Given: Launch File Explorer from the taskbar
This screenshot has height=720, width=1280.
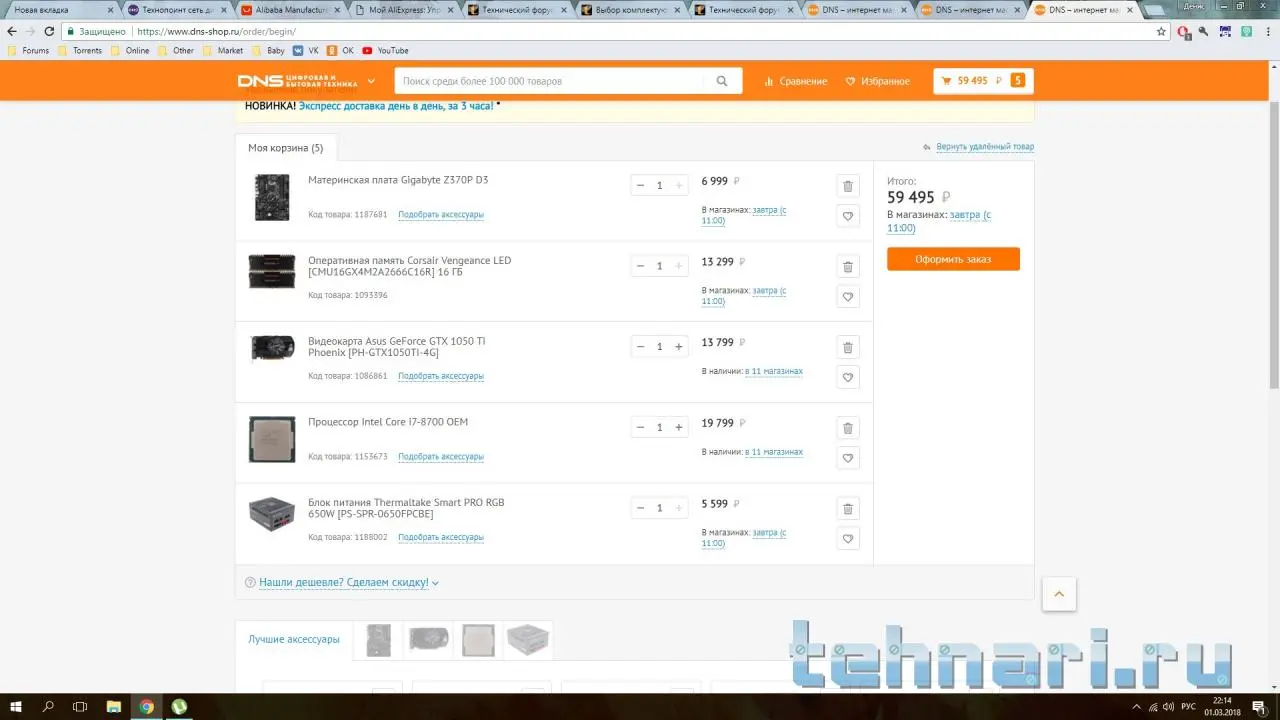Looking at the screenshot, I should pyautogui.click(x=113, y=707).
